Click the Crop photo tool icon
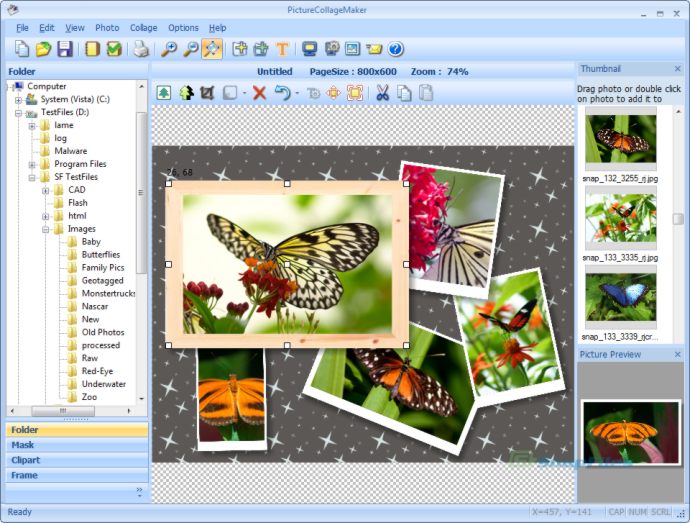The image size is (690, 523). coord(207,93)
